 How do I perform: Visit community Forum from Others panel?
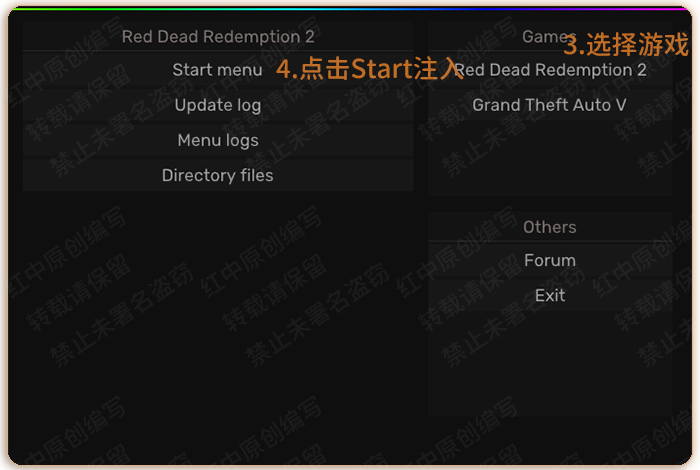pos(550,260)
